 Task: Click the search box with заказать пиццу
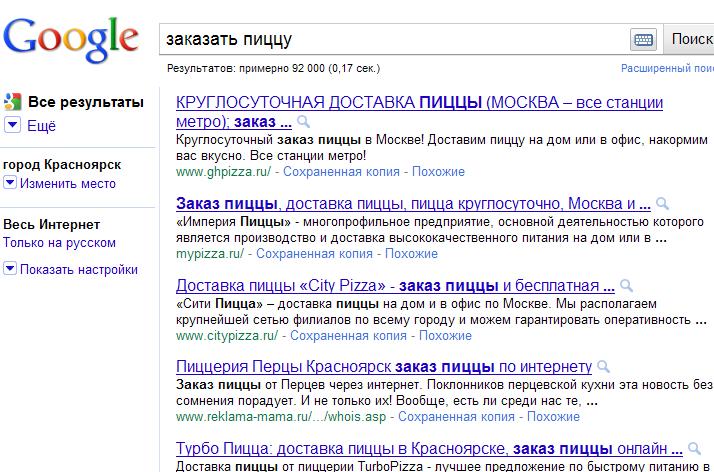coord(394,39)
